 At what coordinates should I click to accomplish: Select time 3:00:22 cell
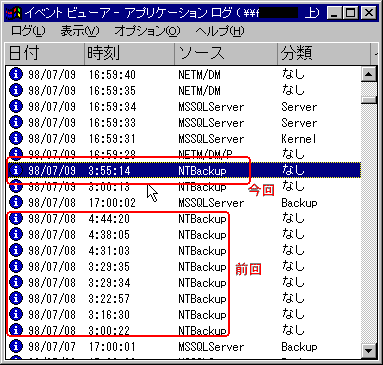click(x=109, y=330)
